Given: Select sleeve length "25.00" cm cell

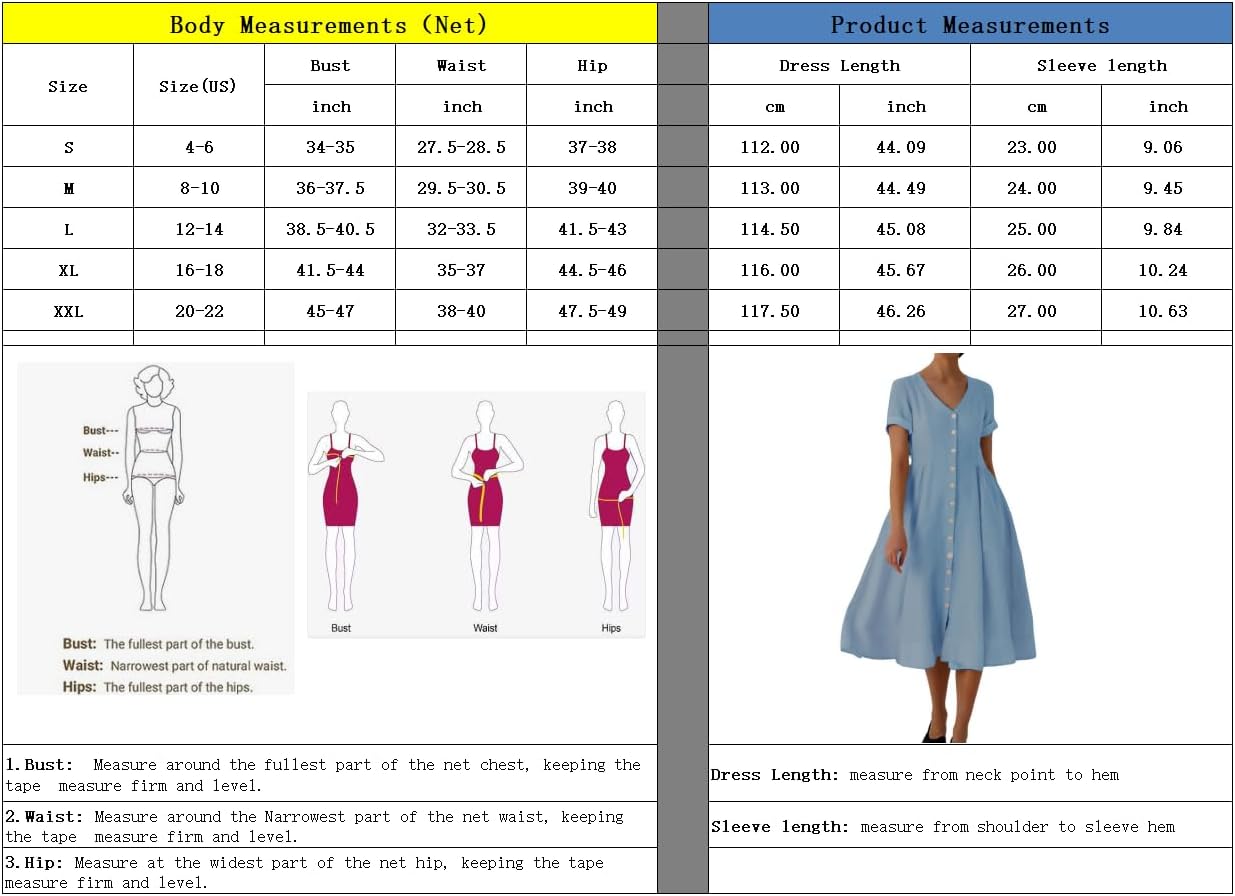Looking at the screenshot, I should [x=1036, y=229].
